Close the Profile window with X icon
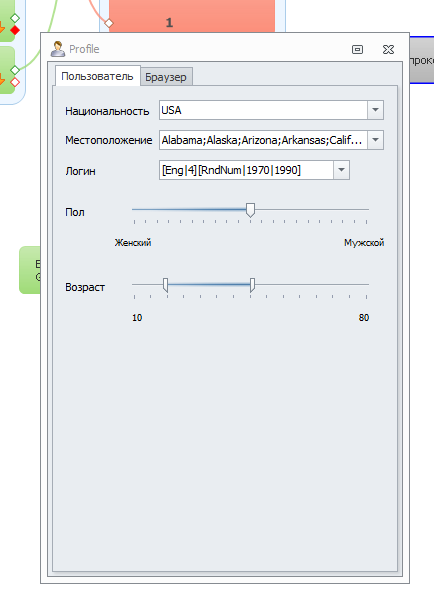 point(388,50)
